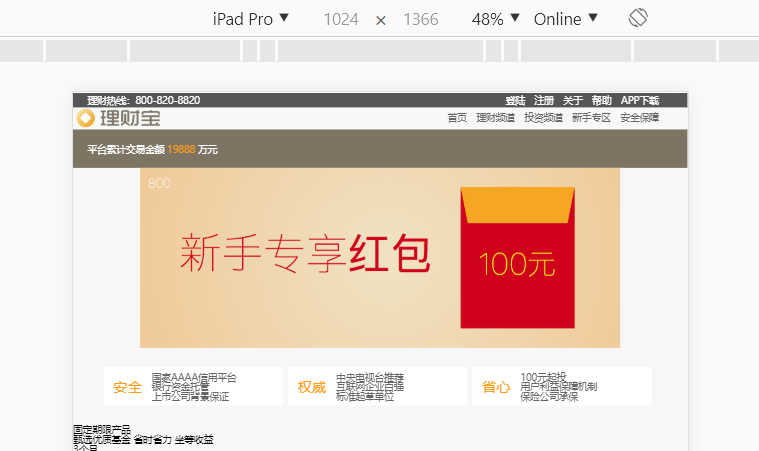Click the 100元 red envelope graphic
The image size is (759, 451).
click(x=517, y=257)
